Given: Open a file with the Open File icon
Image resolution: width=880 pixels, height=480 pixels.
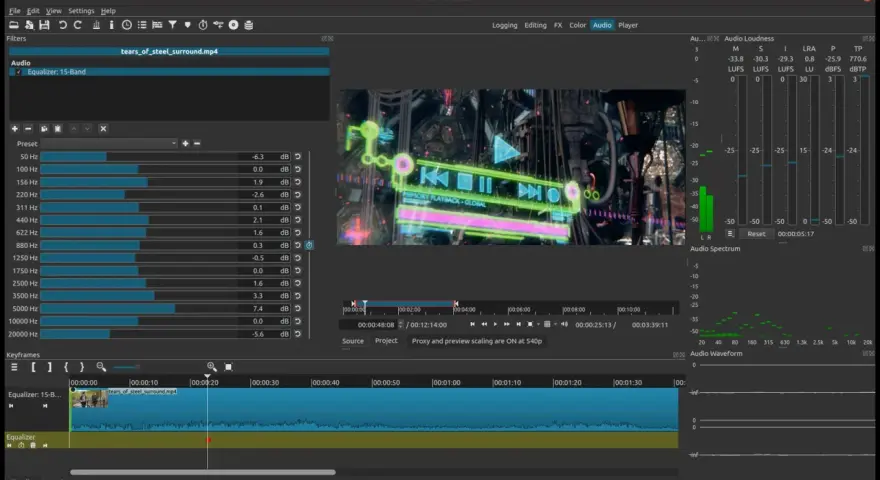Looking at the screenshot, I should click(13, 25).
